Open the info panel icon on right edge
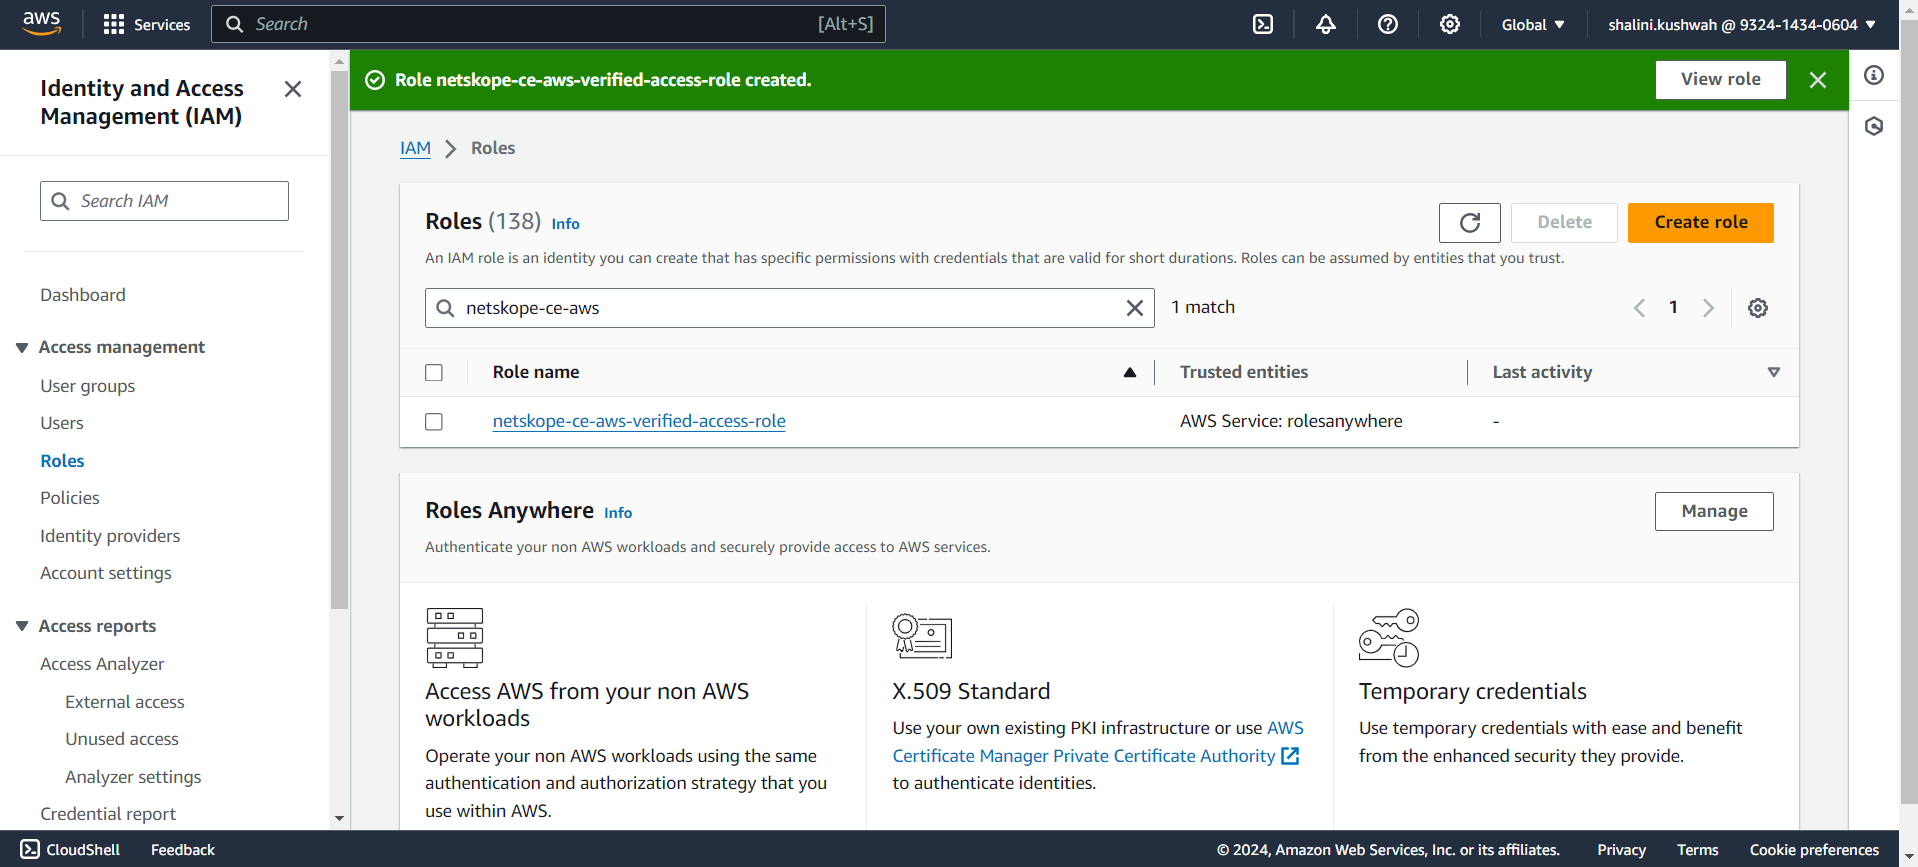 (1874, 75)
